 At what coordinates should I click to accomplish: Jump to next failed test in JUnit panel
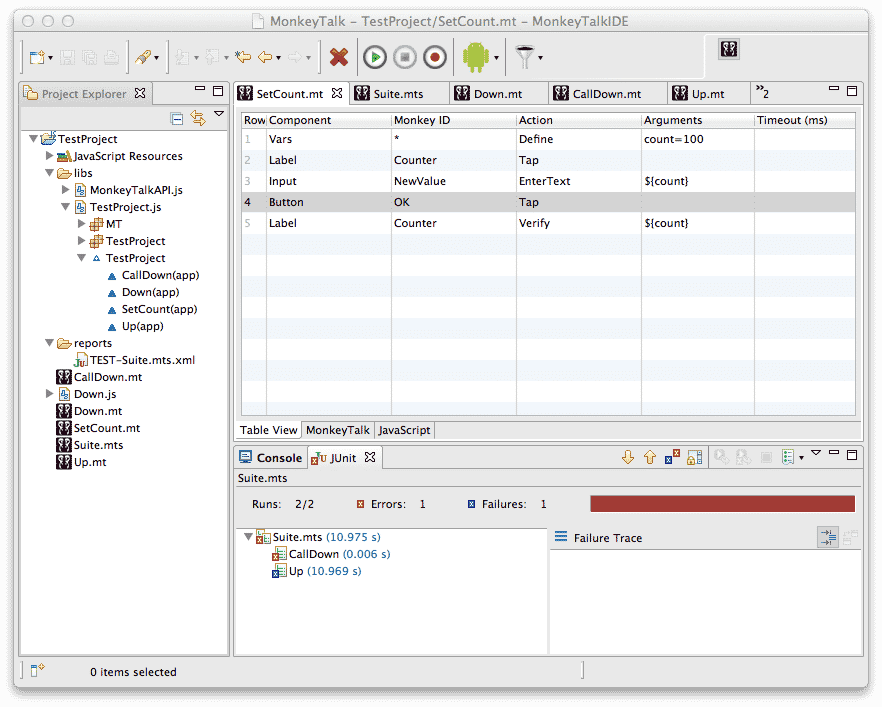(x=628, y=456)
